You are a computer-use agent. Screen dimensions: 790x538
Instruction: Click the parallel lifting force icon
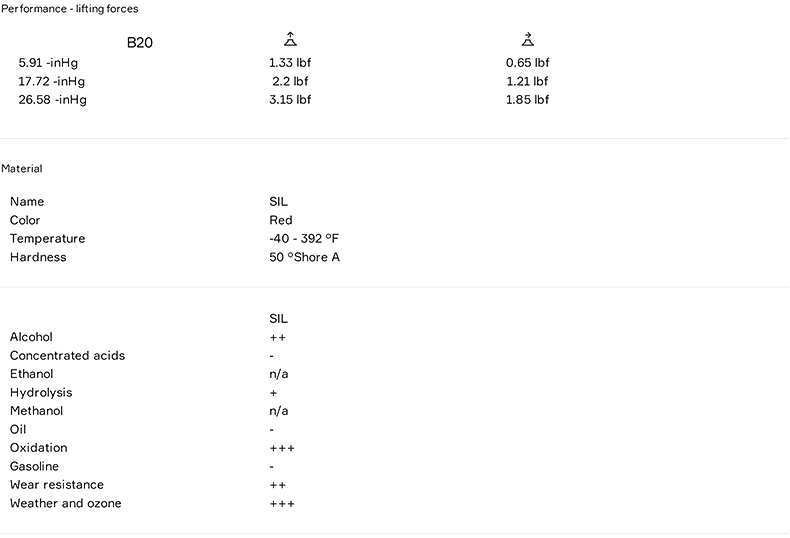tap(527, 40)
